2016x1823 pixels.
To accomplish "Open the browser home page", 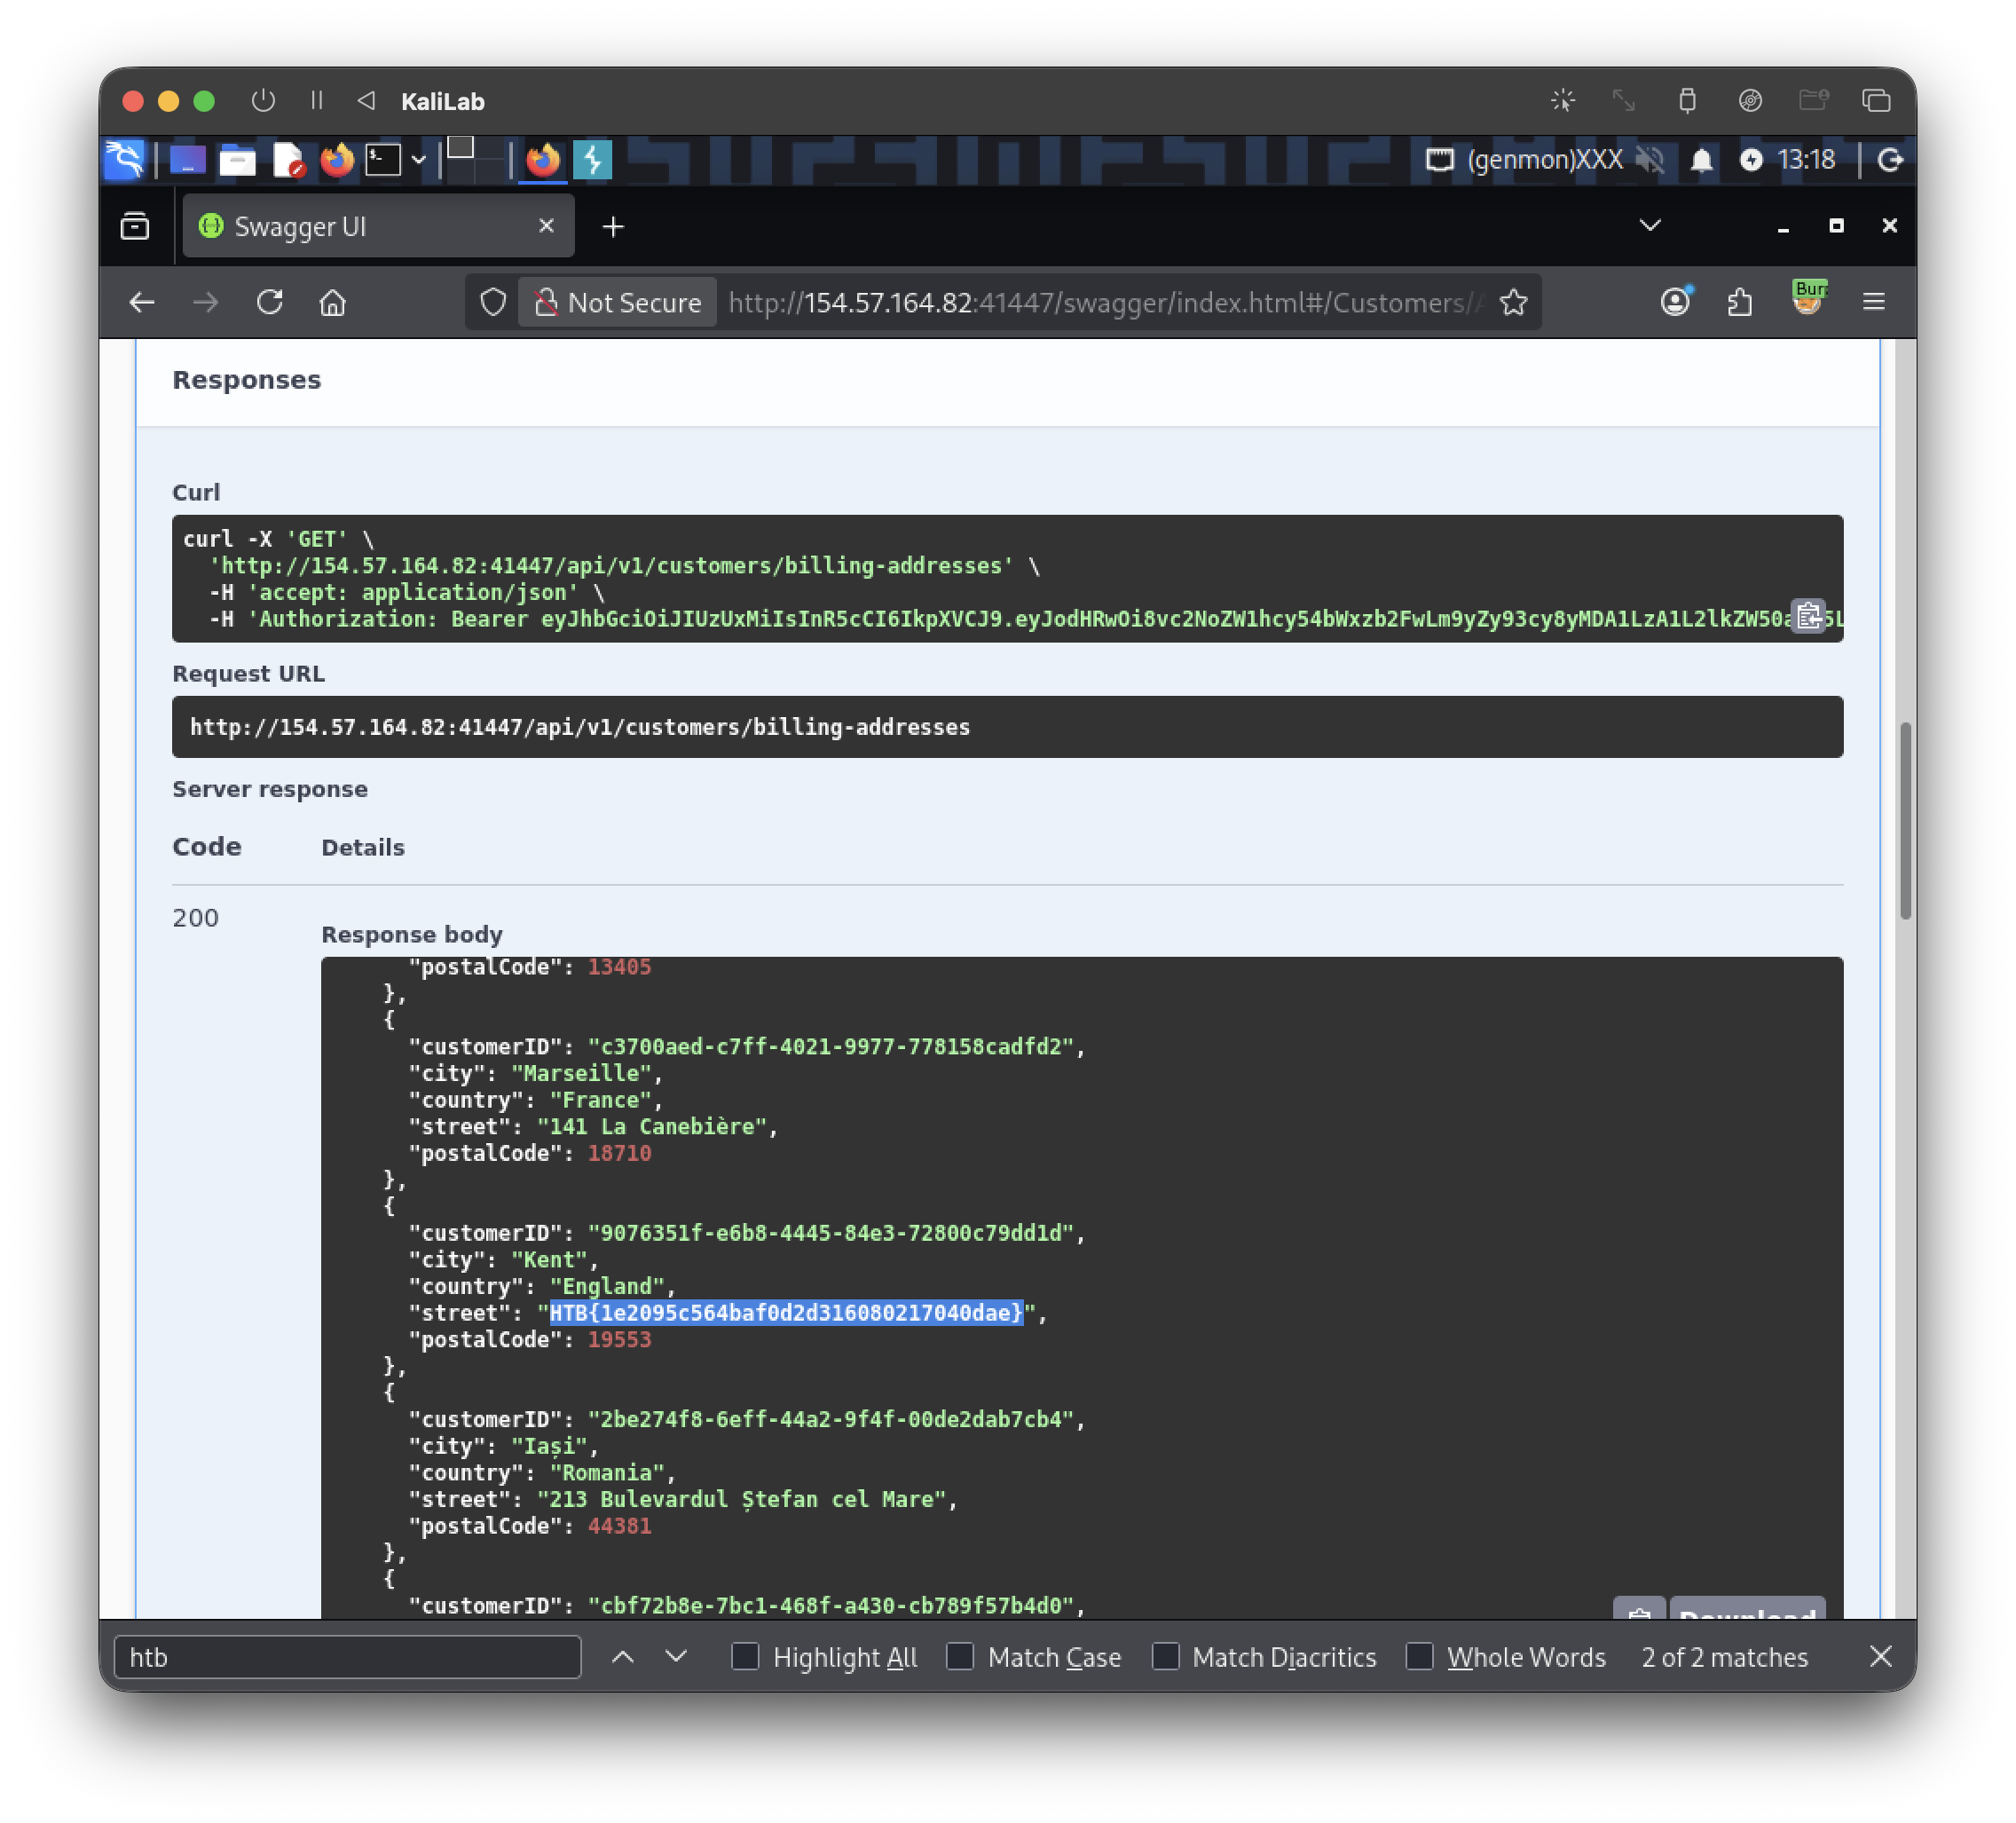I will pos(333,302).
